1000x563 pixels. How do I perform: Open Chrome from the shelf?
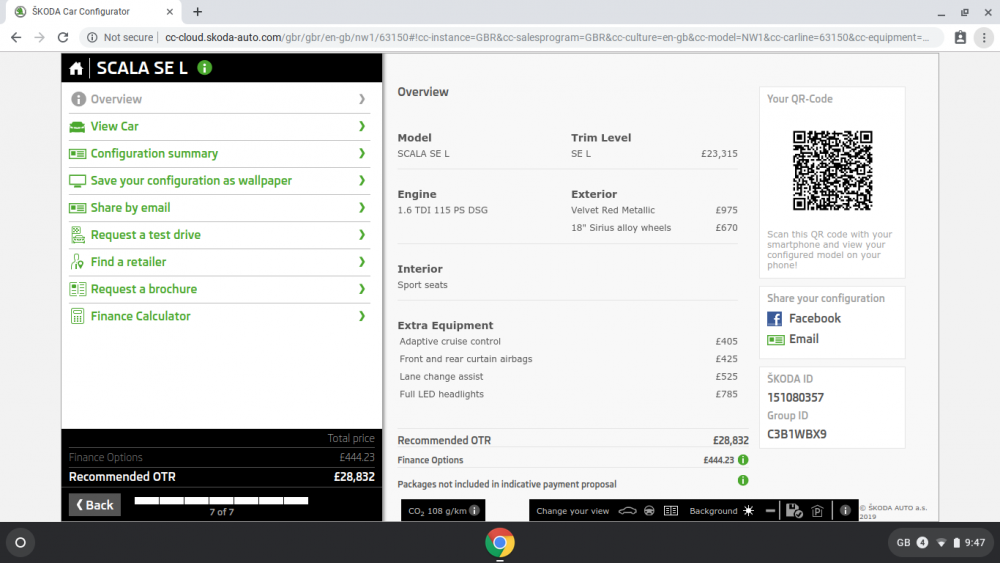[499, 543]
